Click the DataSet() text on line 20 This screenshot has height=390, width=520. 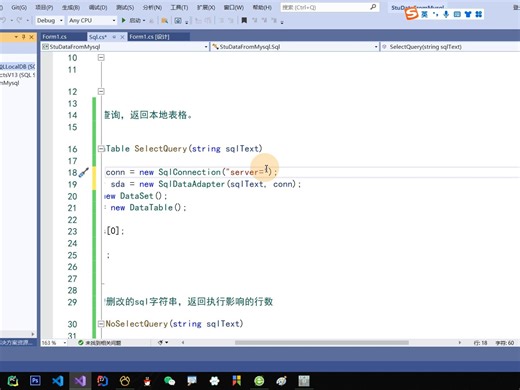141,196
